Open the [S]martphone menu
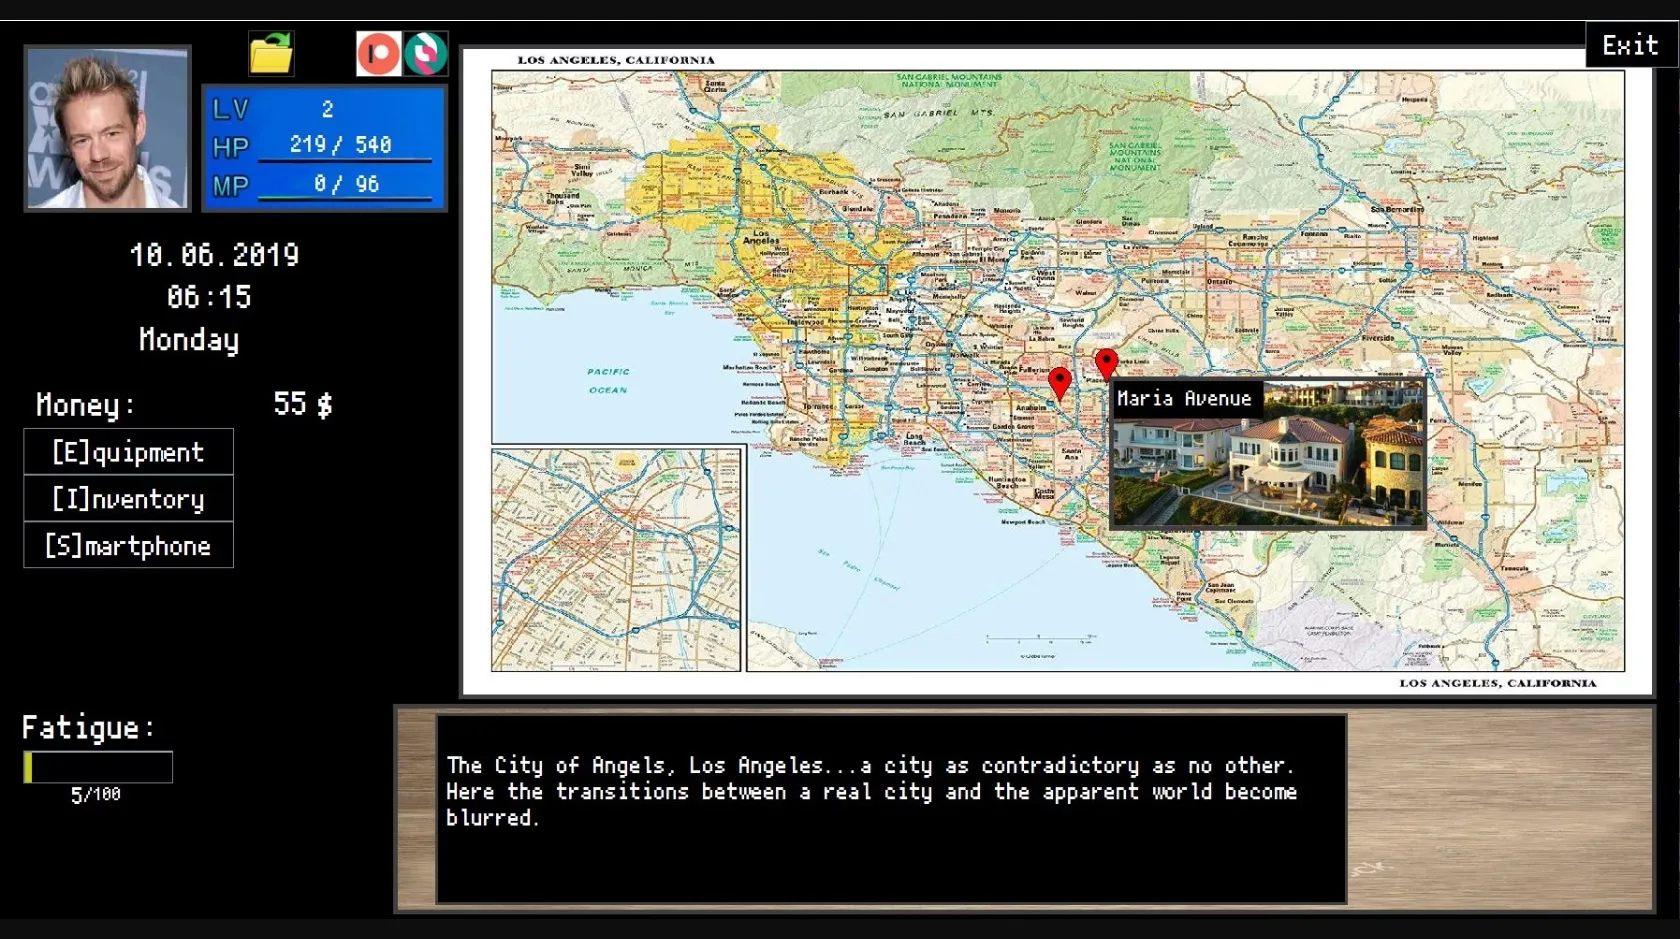Image resolution: width=1680 pixels, height=939 pixels. pyautogui.click(x=127, y=545)
